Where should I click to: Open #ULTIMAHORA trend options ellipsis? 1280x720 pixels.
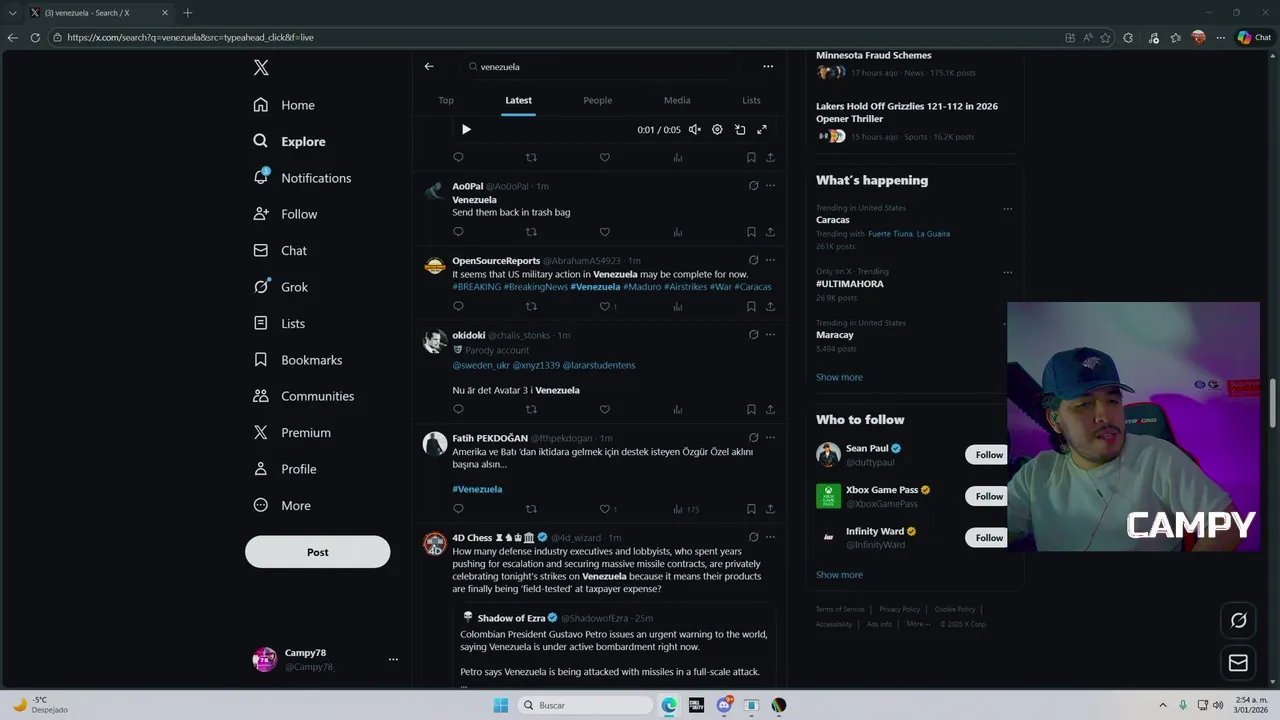click(1007, 272)
